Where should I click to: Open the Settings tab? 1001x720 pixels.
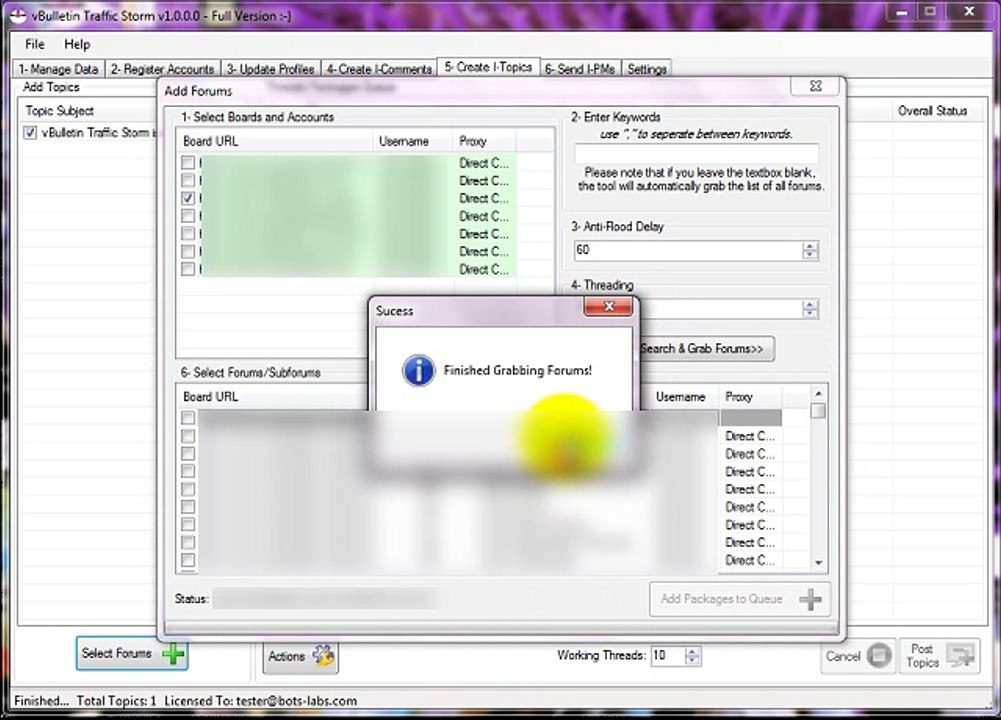[647, 69]
